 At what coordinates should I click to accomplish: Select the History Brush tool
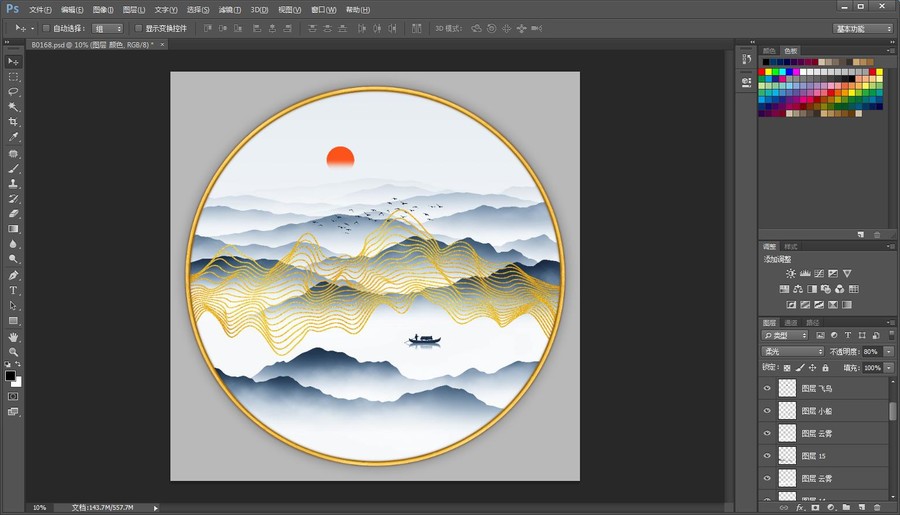tap(13, 199)
